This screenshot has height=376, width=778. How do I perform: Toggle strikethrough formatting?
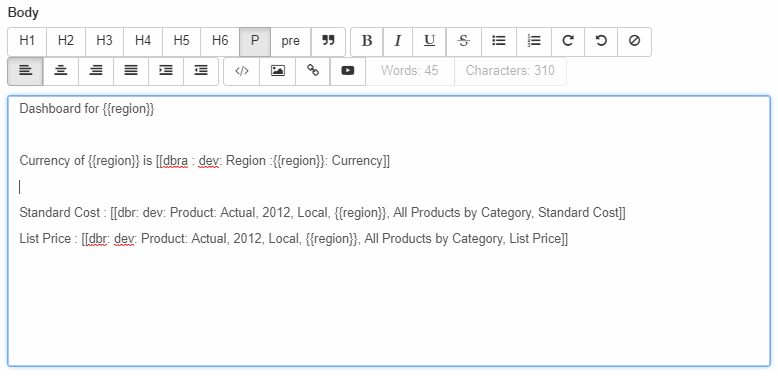point(464,42)
